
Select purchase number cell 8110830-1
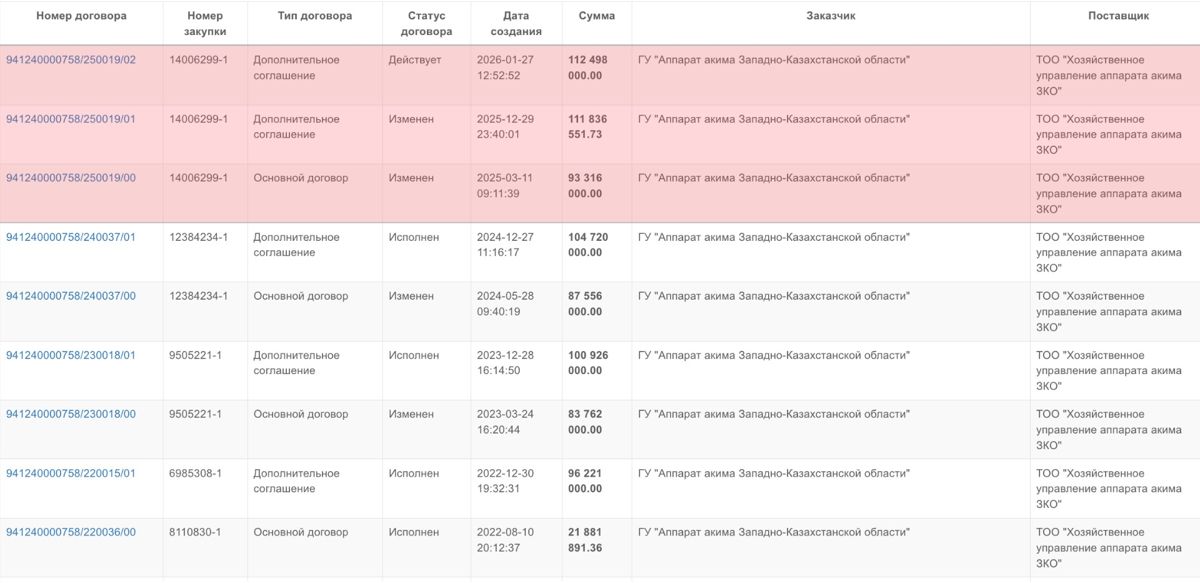194,532
